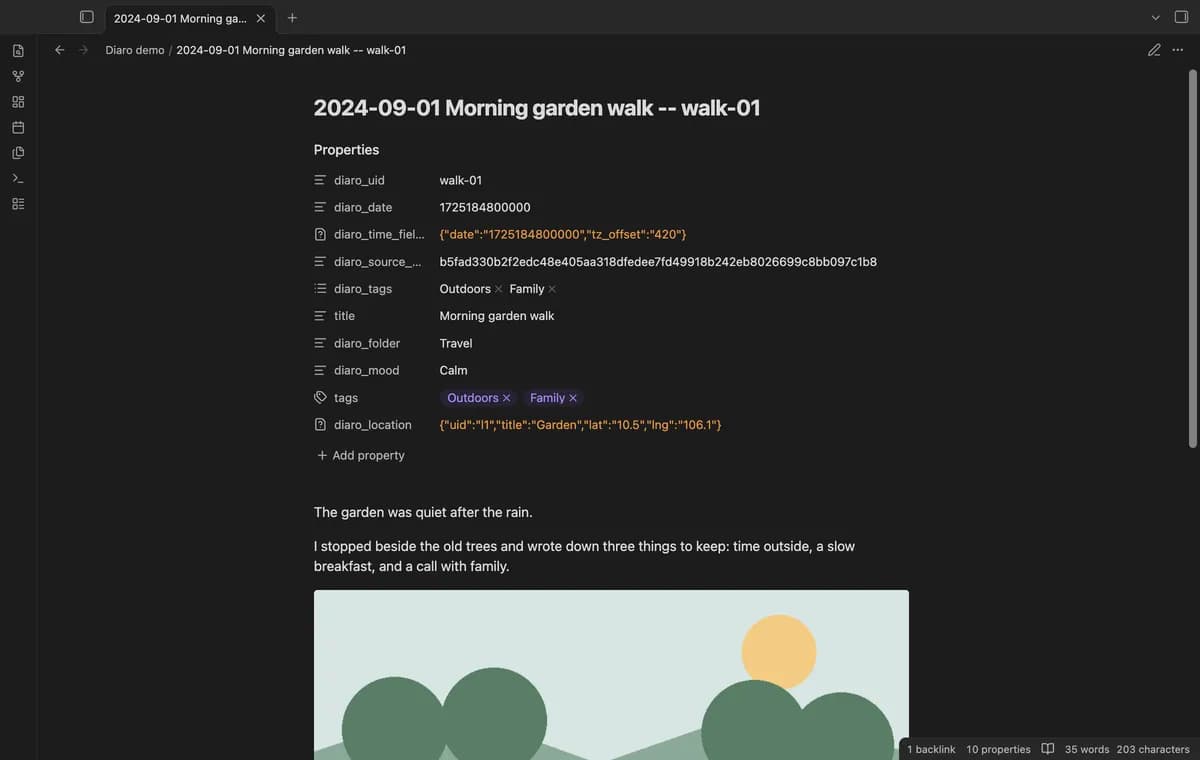
Task: Click the paragraph "The garden was quiet after the rain."
Action: coord(423,512)
